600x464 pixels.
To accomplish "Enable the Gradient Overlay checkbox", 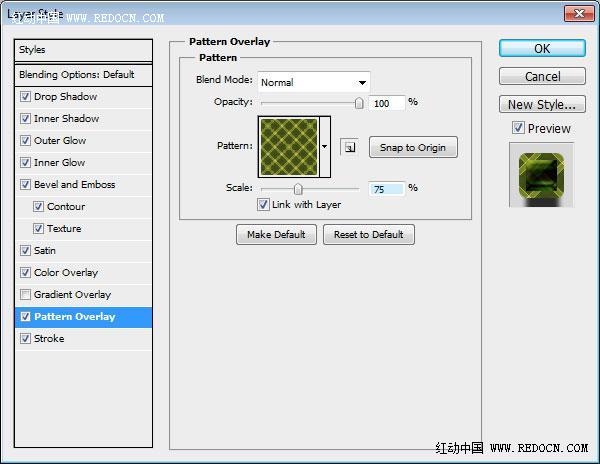I will point(25,295).
